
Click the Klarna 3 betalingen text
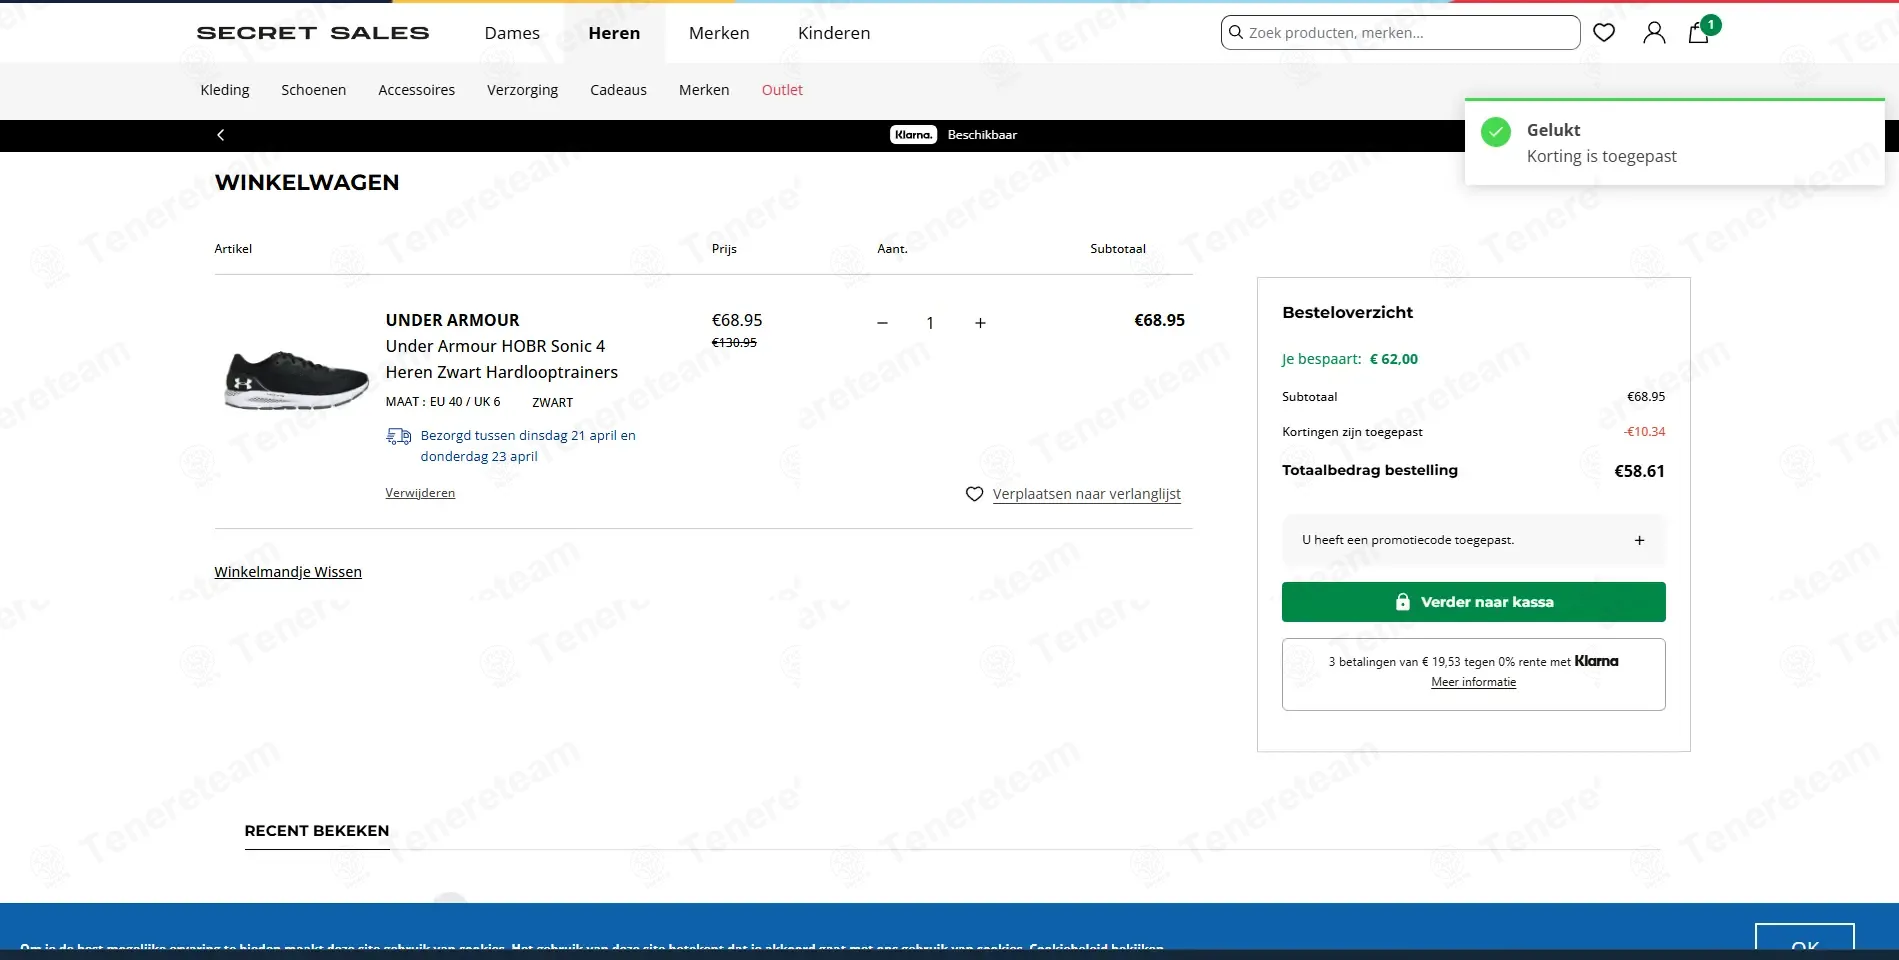pos(1473,661)
